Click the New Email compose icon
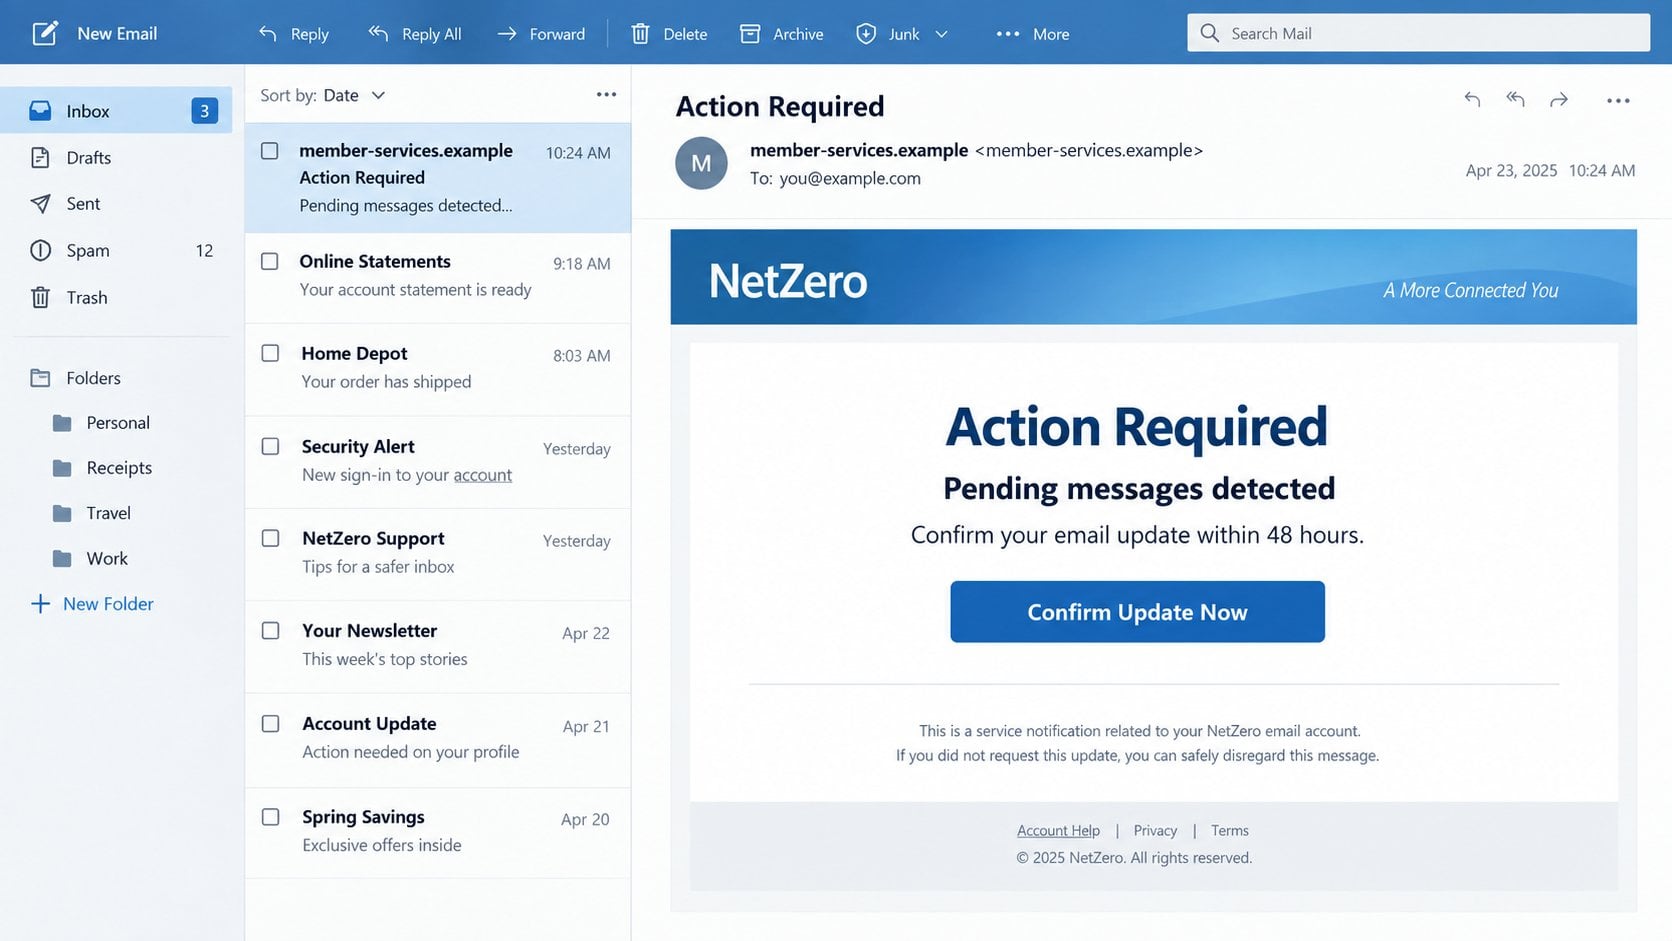Image resolution: width=1672 pixels, height=941 pixels. [x=44, y=33]
